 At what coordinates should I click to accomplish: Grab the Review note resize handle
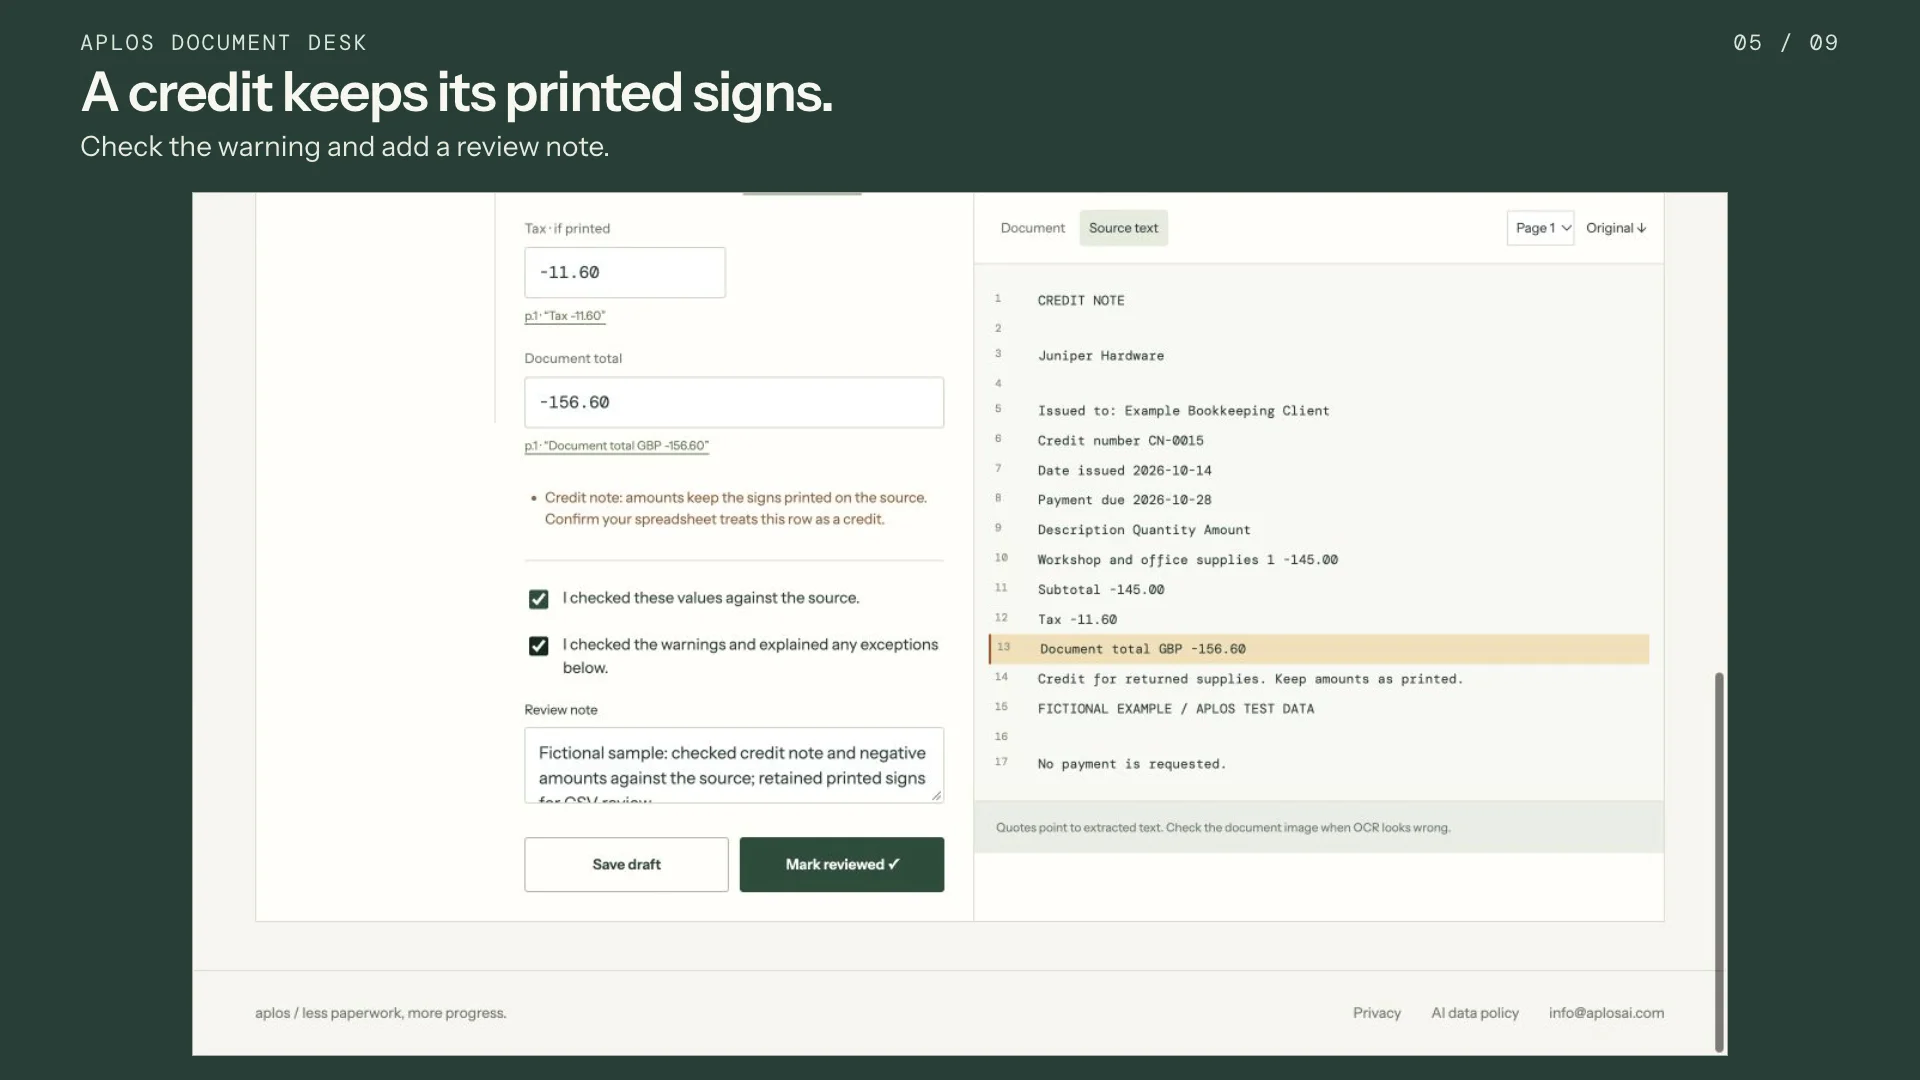click(x=936, y=795)
